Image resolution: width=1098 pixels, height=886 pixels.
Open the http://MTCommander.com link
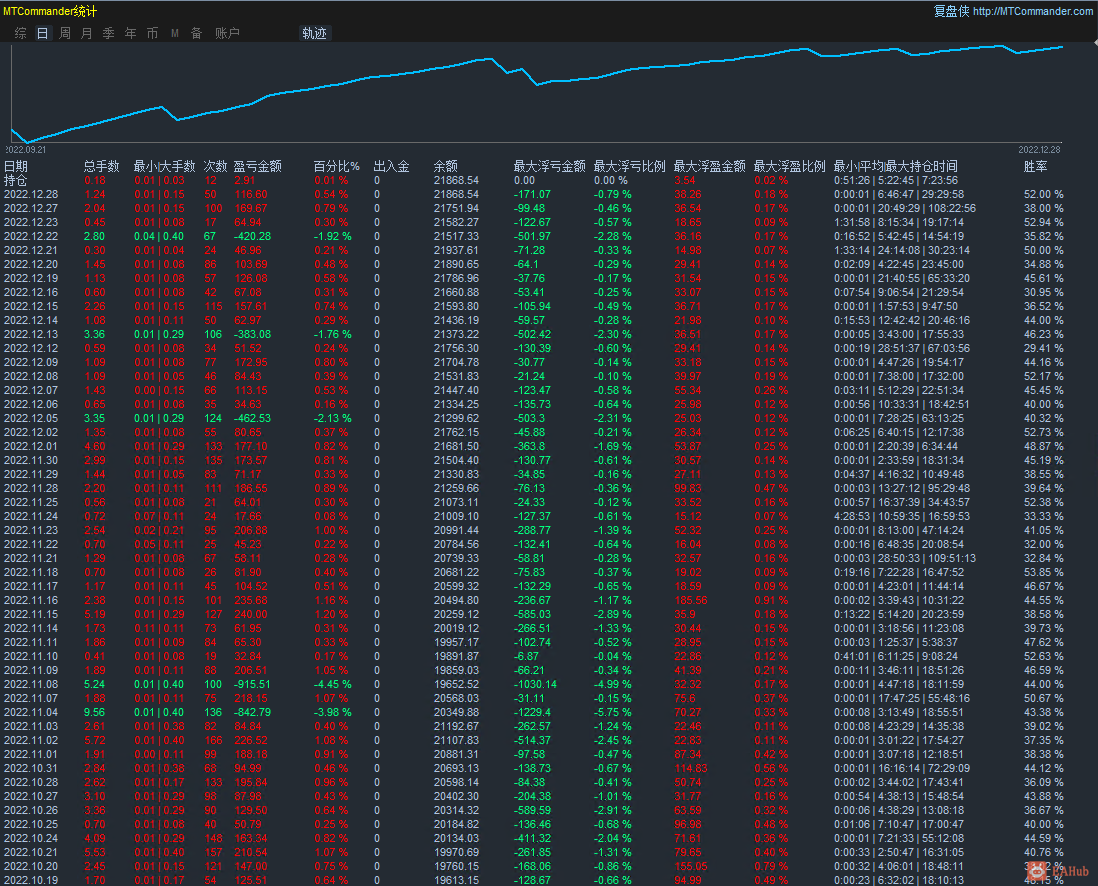tap(1033, 11)
